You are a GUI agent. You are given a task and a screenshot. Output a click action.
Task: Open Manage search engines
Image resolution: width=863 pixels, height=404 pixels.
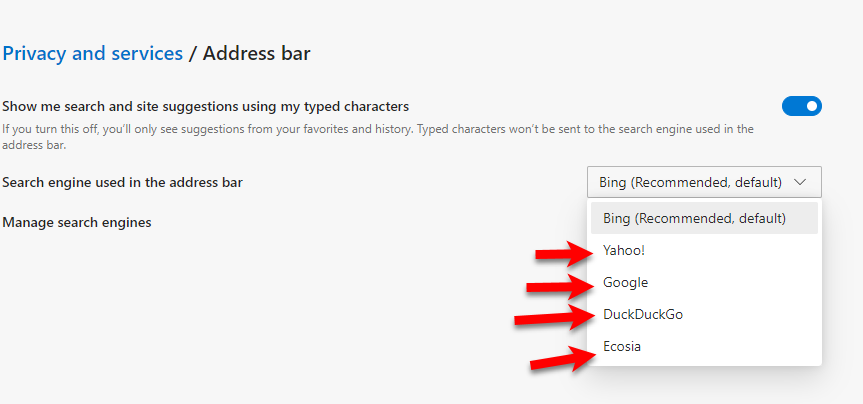pos(77,222)
